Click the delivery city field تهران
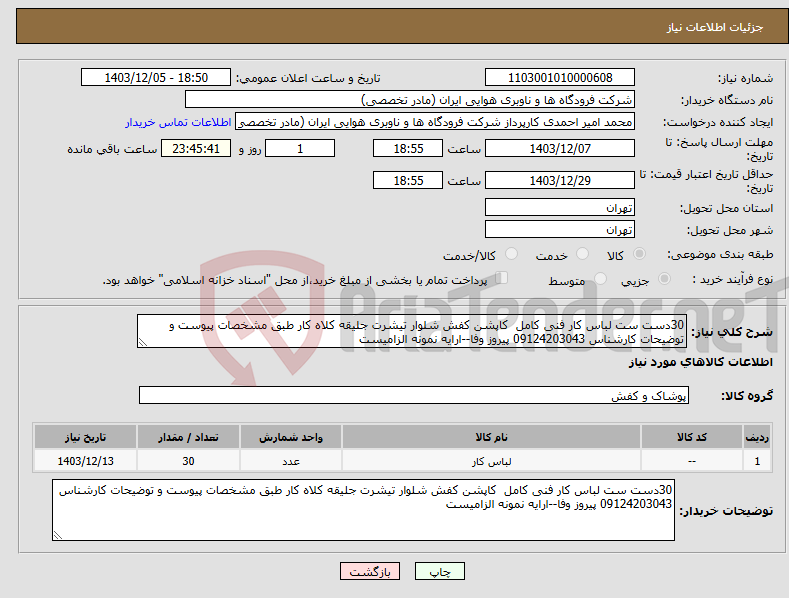This screenshot has height=598, width=789. click(560, 230)
